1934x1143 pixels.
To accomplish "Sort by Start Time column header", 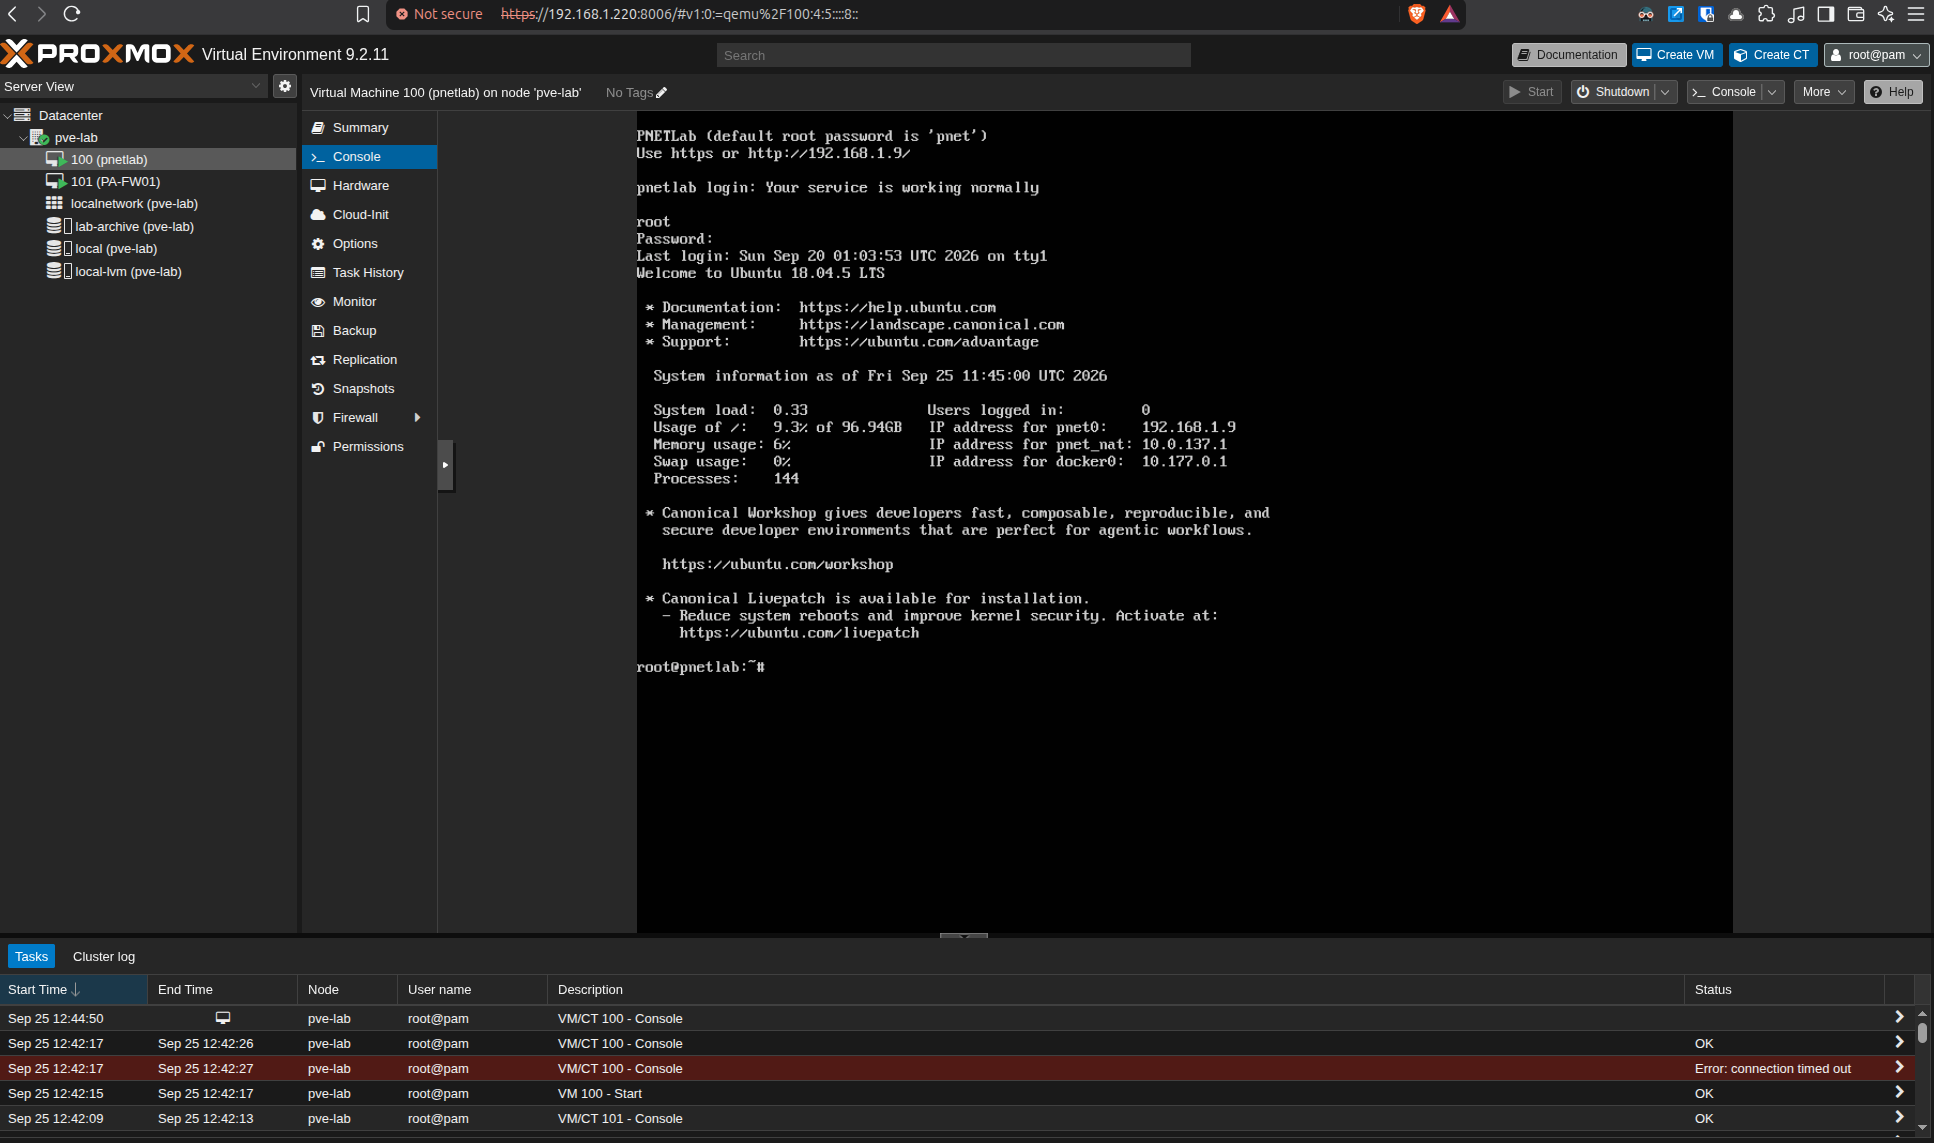I will click(73, 990).
